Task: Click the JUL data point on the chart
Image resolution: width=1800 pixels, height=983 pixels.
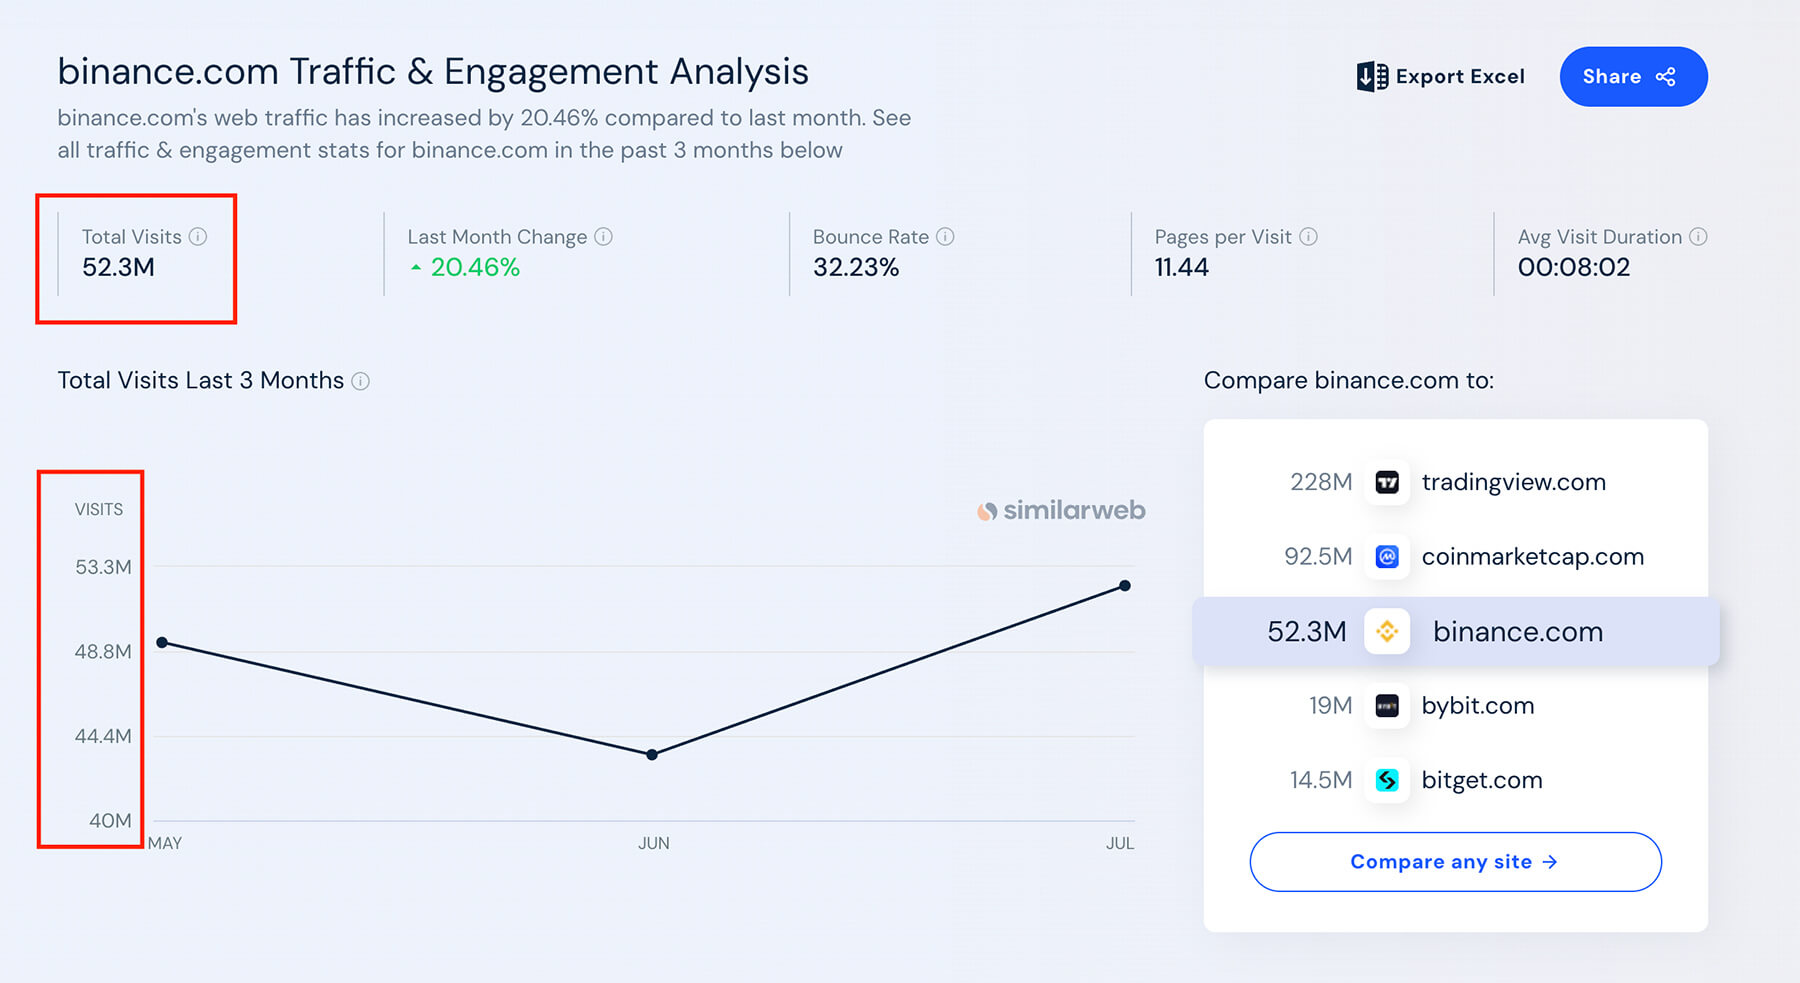Action: (1125, 586)
